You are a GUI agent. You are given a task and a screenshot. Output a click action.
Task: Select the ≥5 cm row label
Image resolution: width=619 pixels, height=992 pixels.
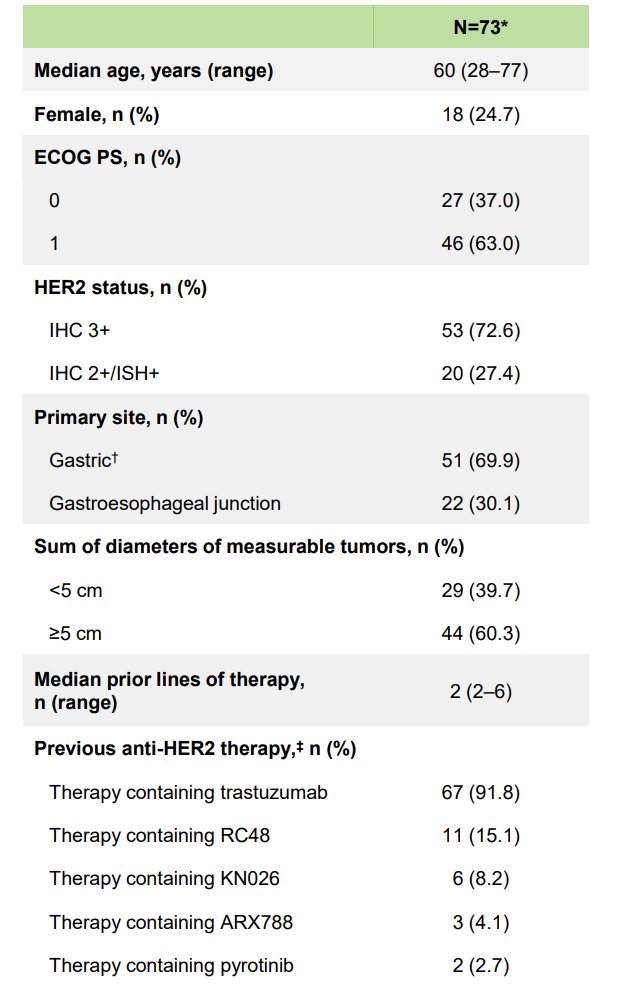pos(76,634)
